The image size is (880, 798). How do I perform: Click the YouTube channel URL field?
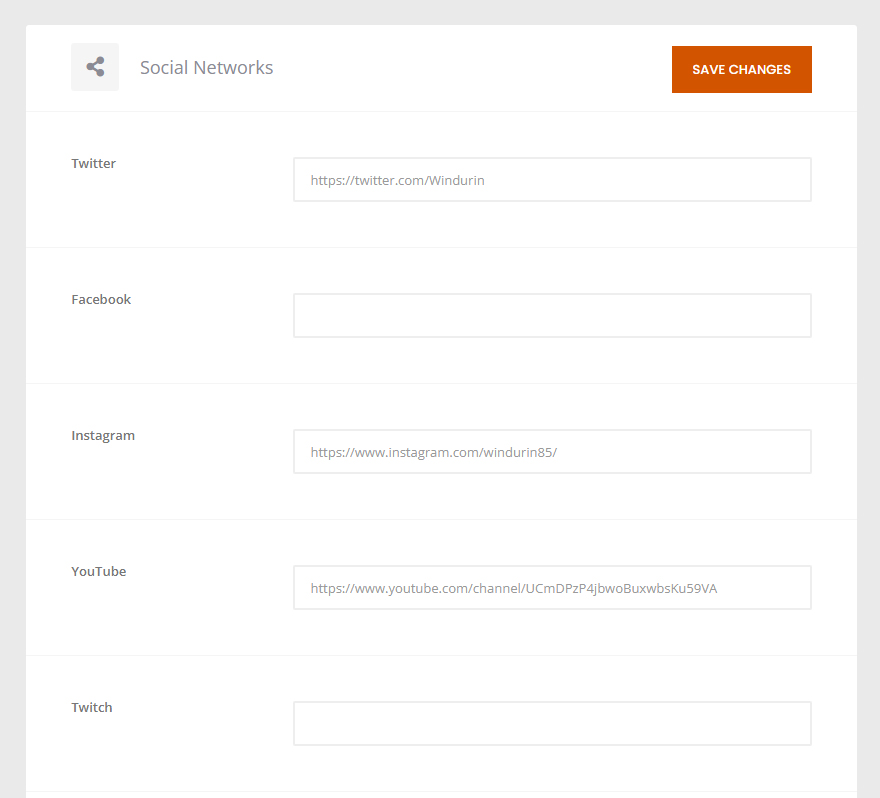click(552, 588)
